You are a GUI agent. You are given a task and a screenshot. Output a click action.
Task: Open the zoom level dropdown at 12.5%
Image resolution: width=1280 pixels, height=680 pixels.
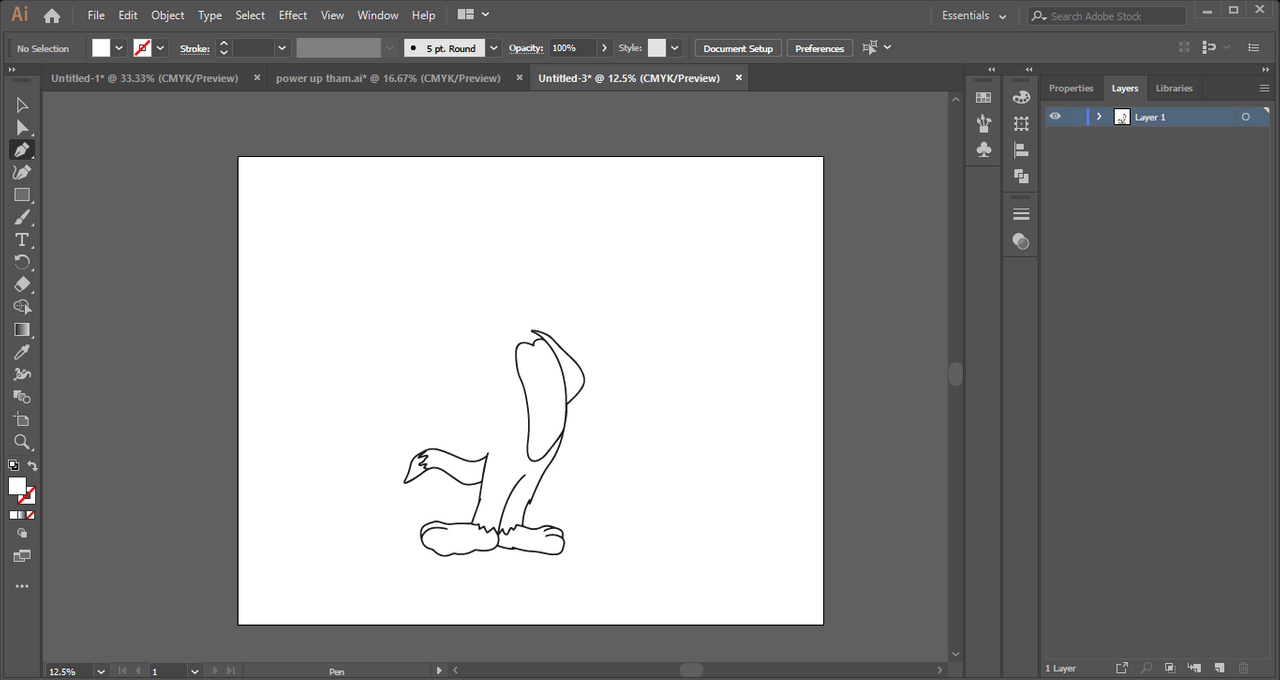coord(100,671)
